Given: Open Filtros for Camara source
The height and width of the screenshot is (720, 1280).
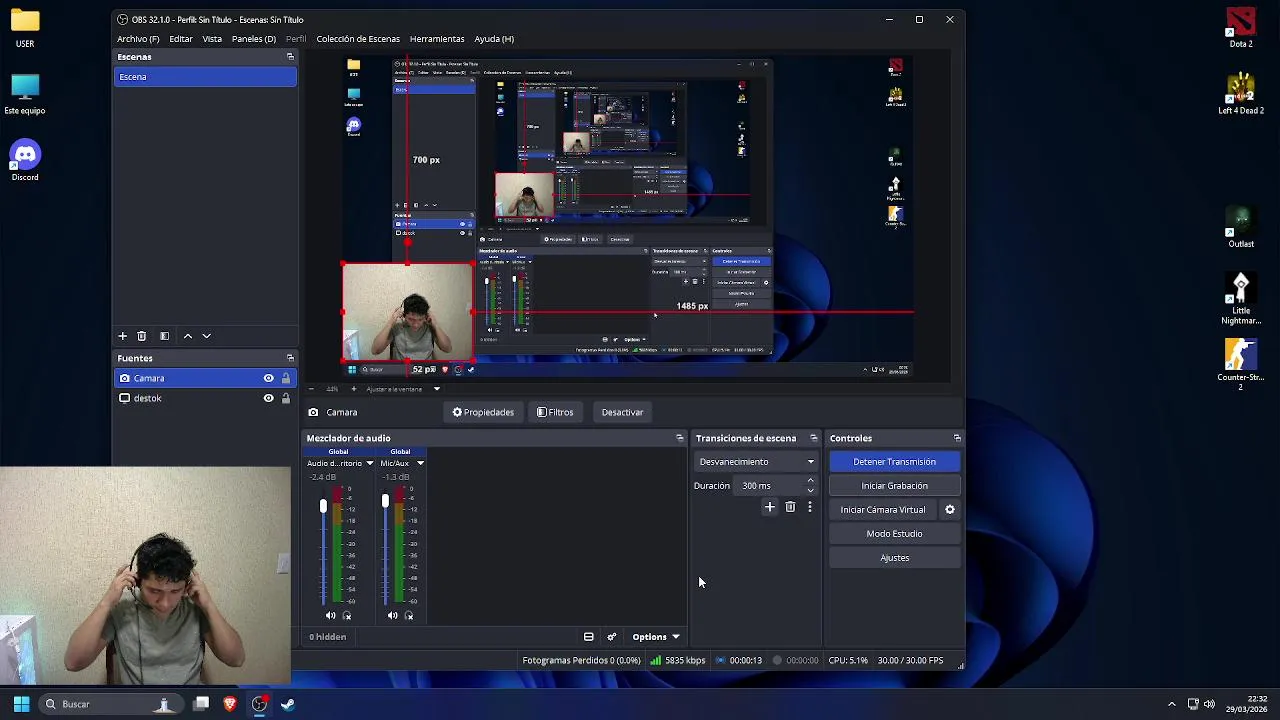Looking at the screenshot, I should (x=555, y=412).
